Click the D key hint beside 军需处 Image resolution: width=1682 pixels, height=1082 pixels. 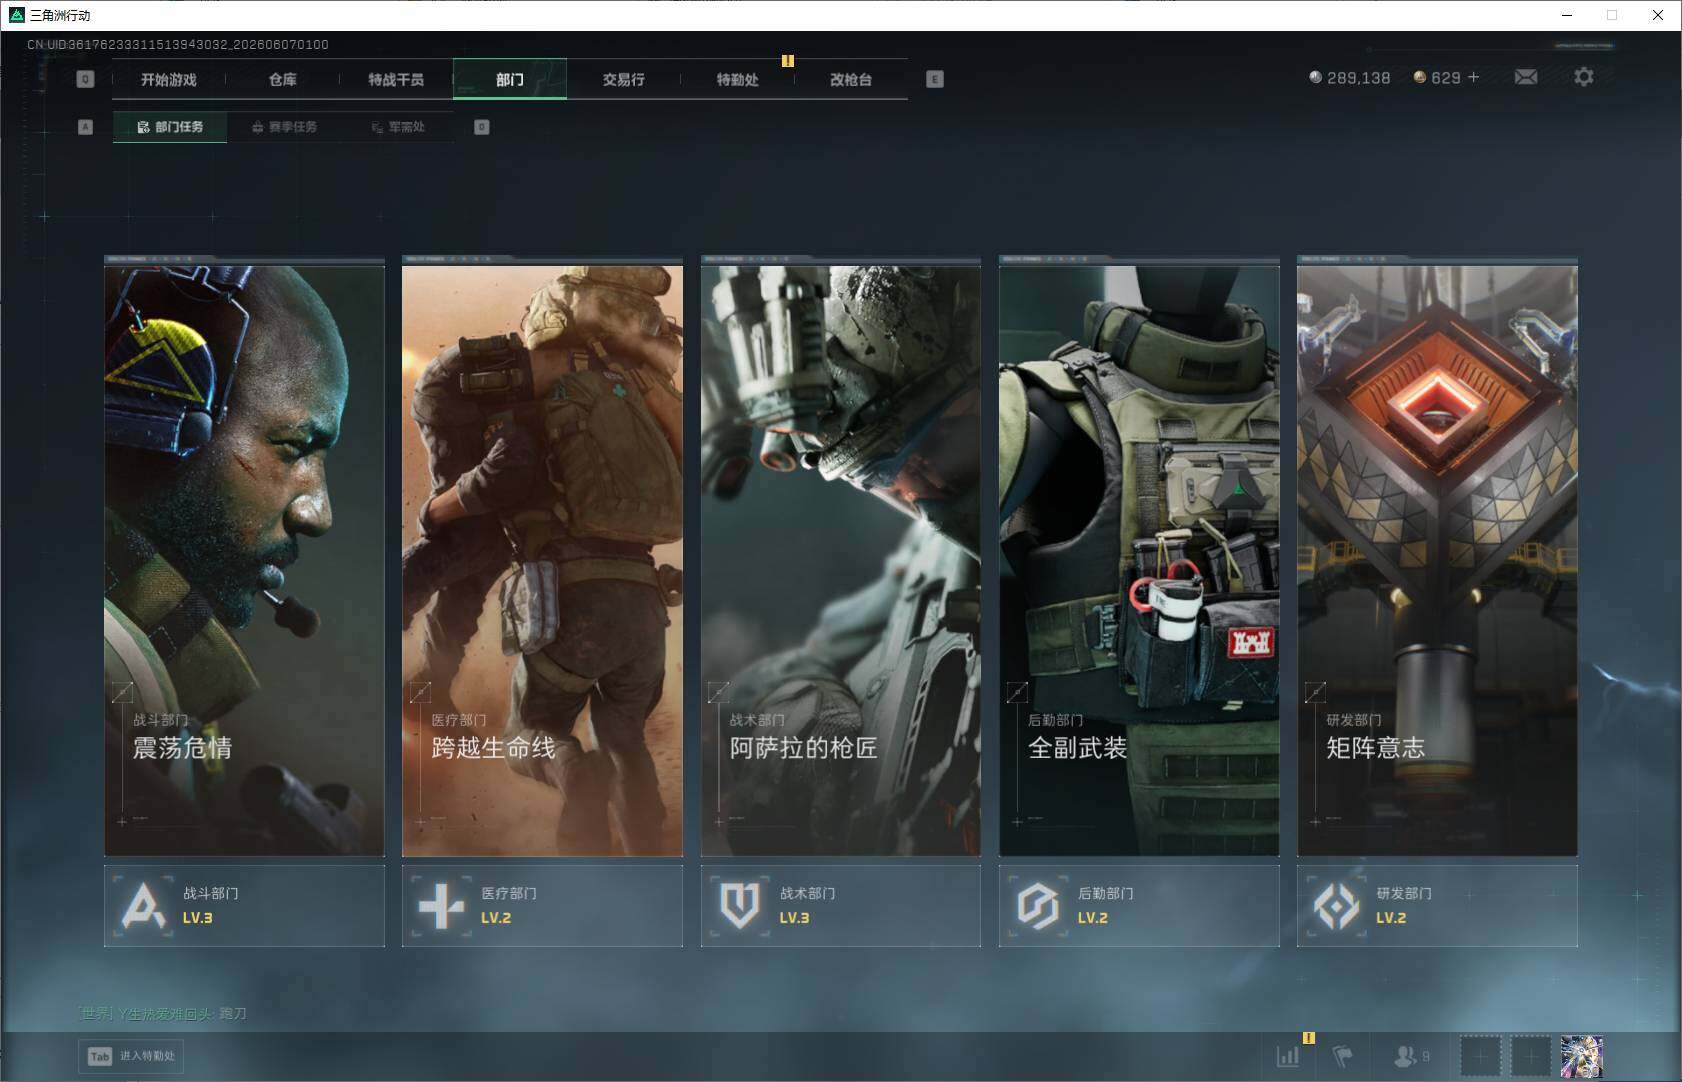(482, 127)
